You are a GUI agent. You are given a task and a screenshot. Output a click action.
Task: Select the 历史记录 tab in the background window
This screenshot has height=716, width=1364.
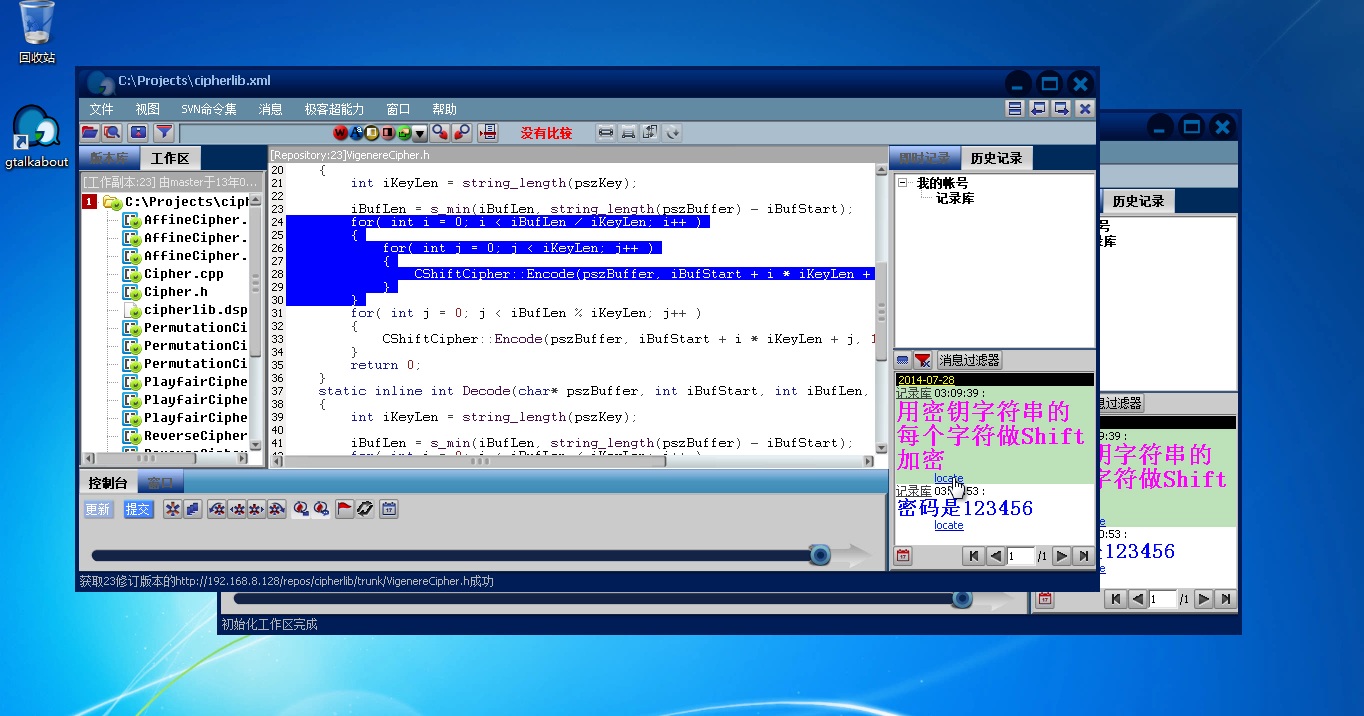(1139, 201)
